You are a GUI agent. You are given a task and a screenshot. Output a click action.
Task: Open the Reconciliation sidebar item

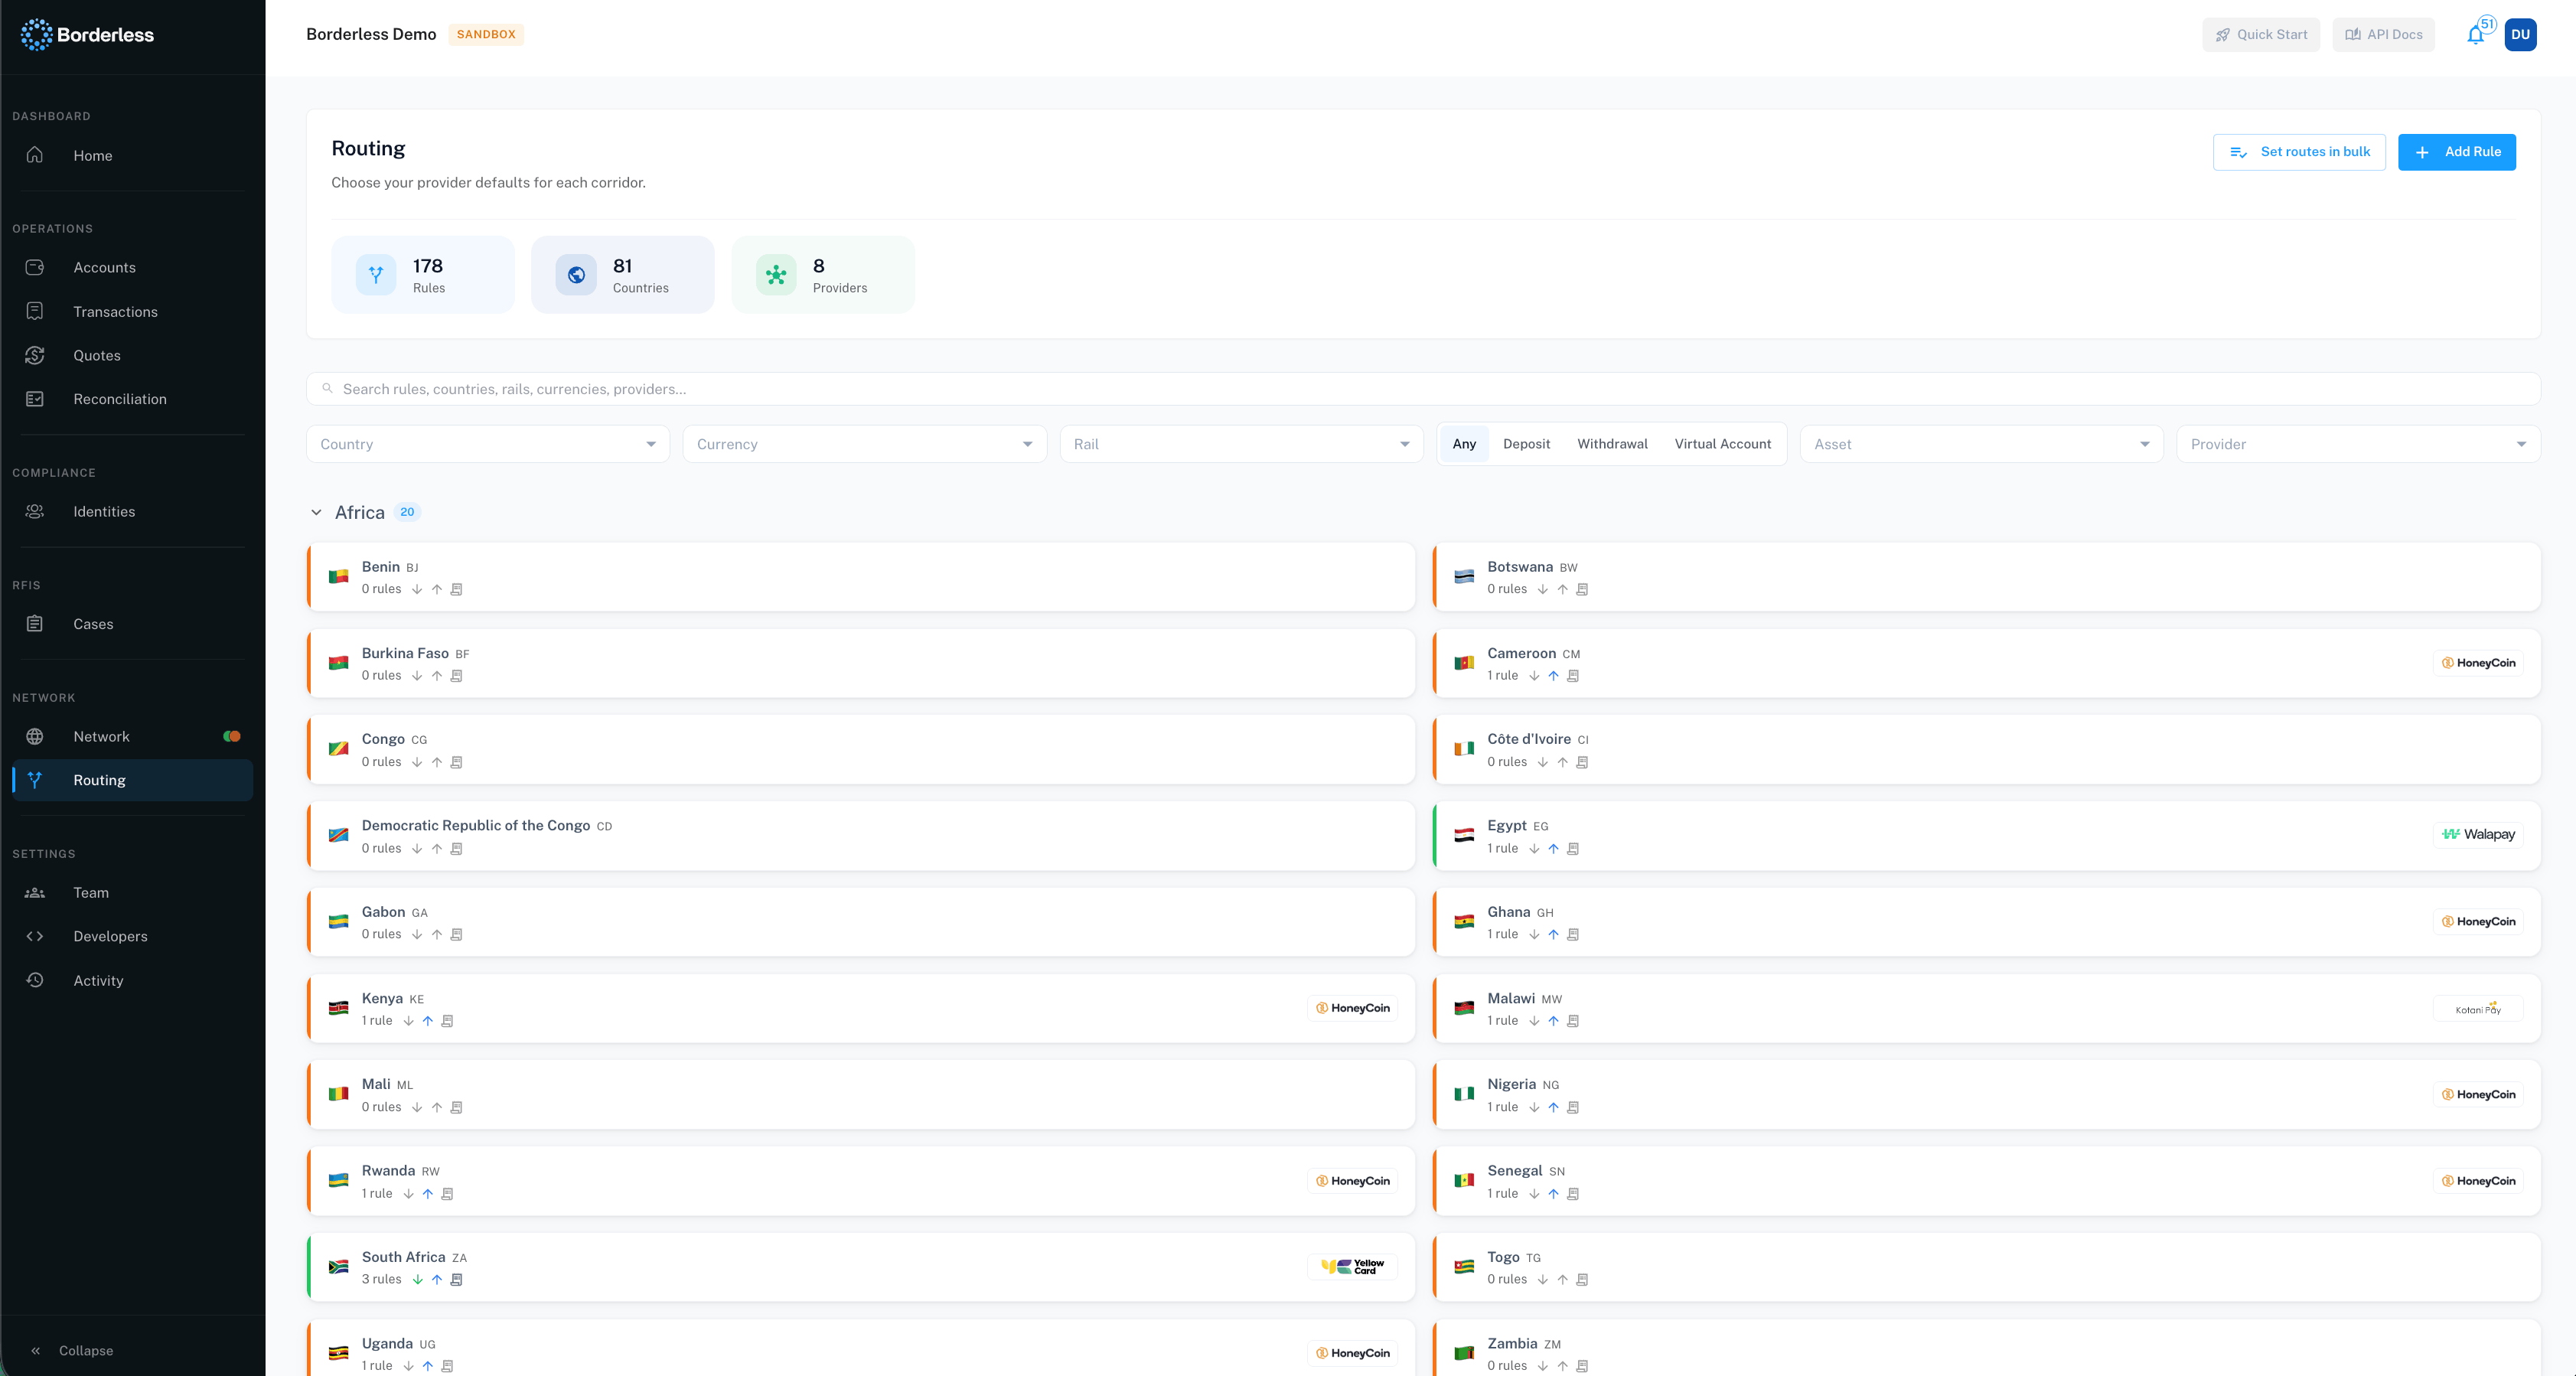coord(132,399)
